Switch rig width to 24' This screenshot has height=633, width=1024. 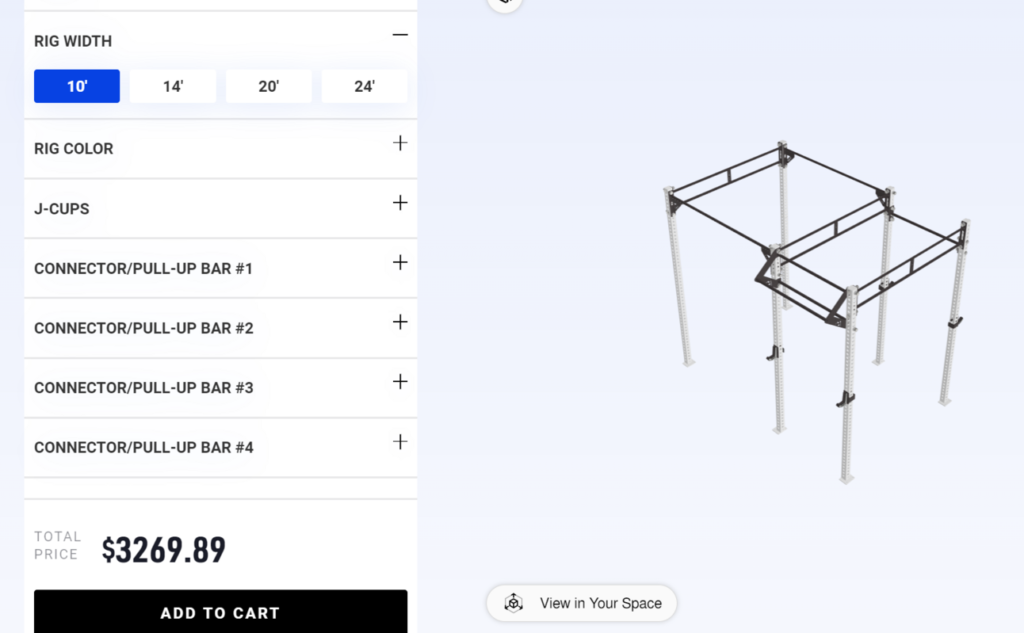tap(364, 86)
